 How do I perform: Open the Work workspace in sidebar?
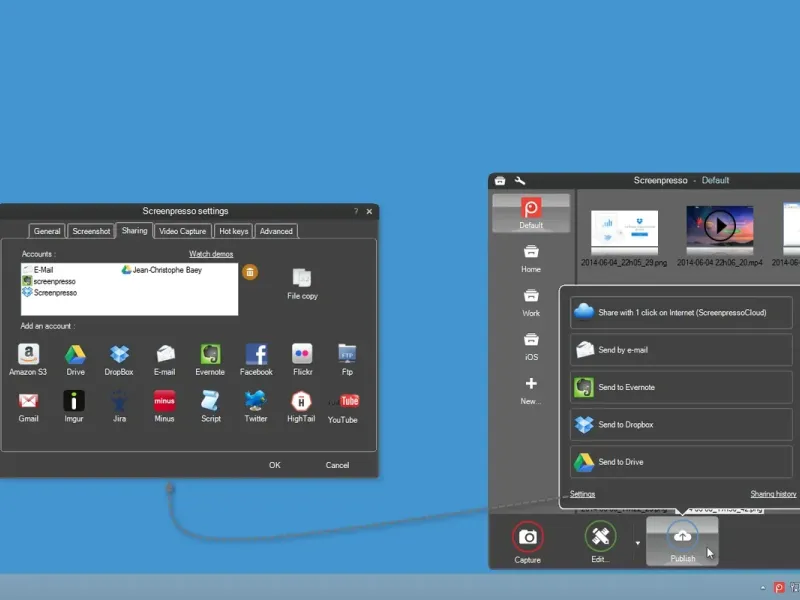(x=531, y=303)
